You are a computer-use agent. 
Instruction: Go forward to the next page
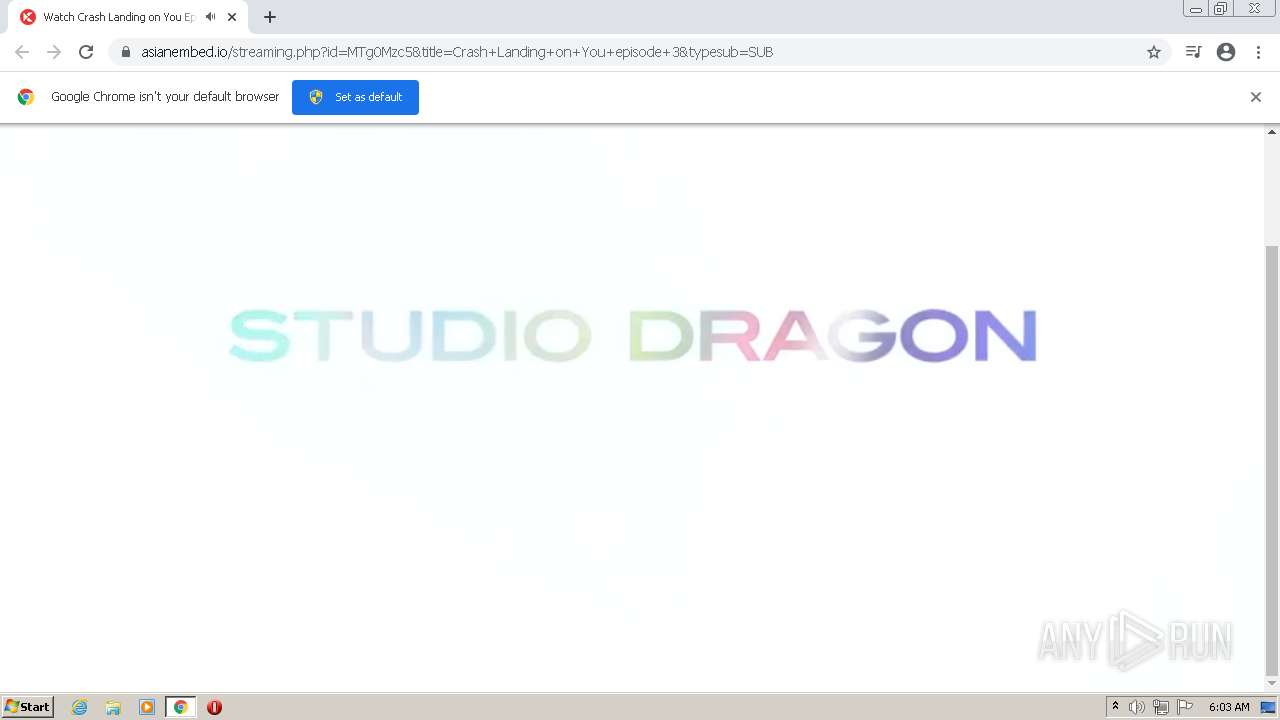[x=54, y=52]
